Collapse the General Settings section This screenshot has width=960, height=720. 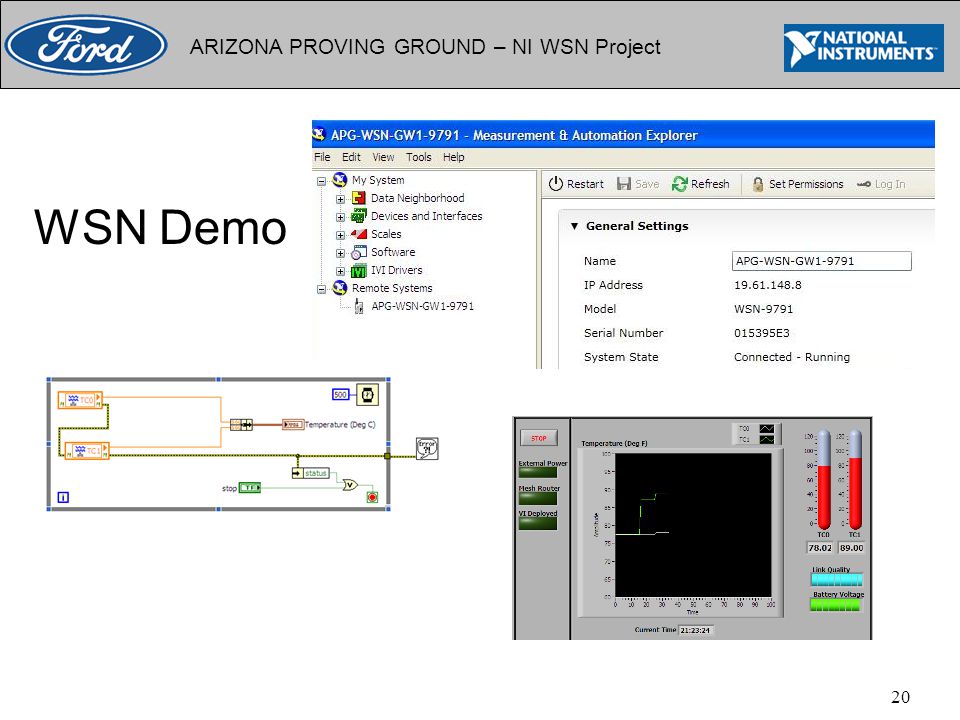(x=574, y=226)
